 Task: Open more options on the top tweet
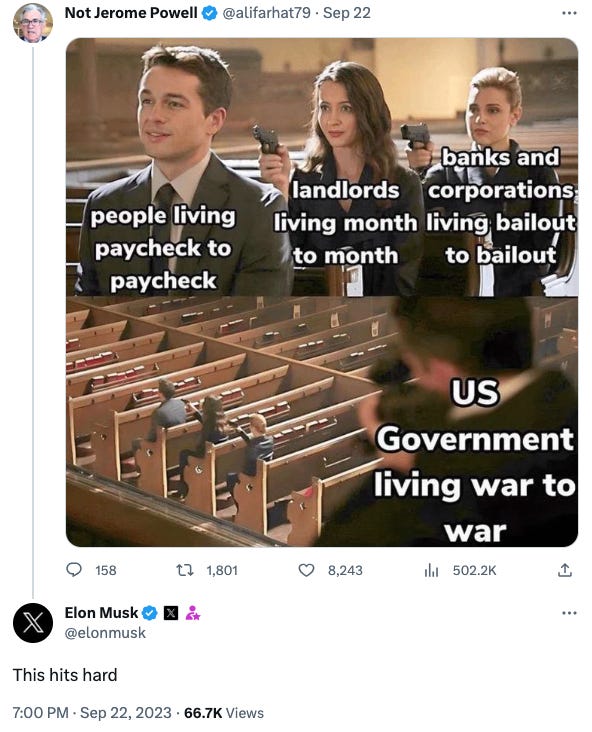coord(569,13)
